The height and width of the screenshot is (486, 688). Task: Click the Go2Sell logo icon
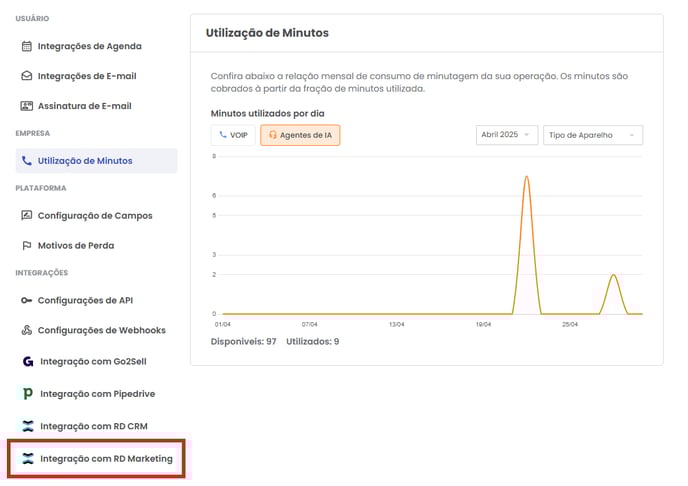[x=27, y=361]
